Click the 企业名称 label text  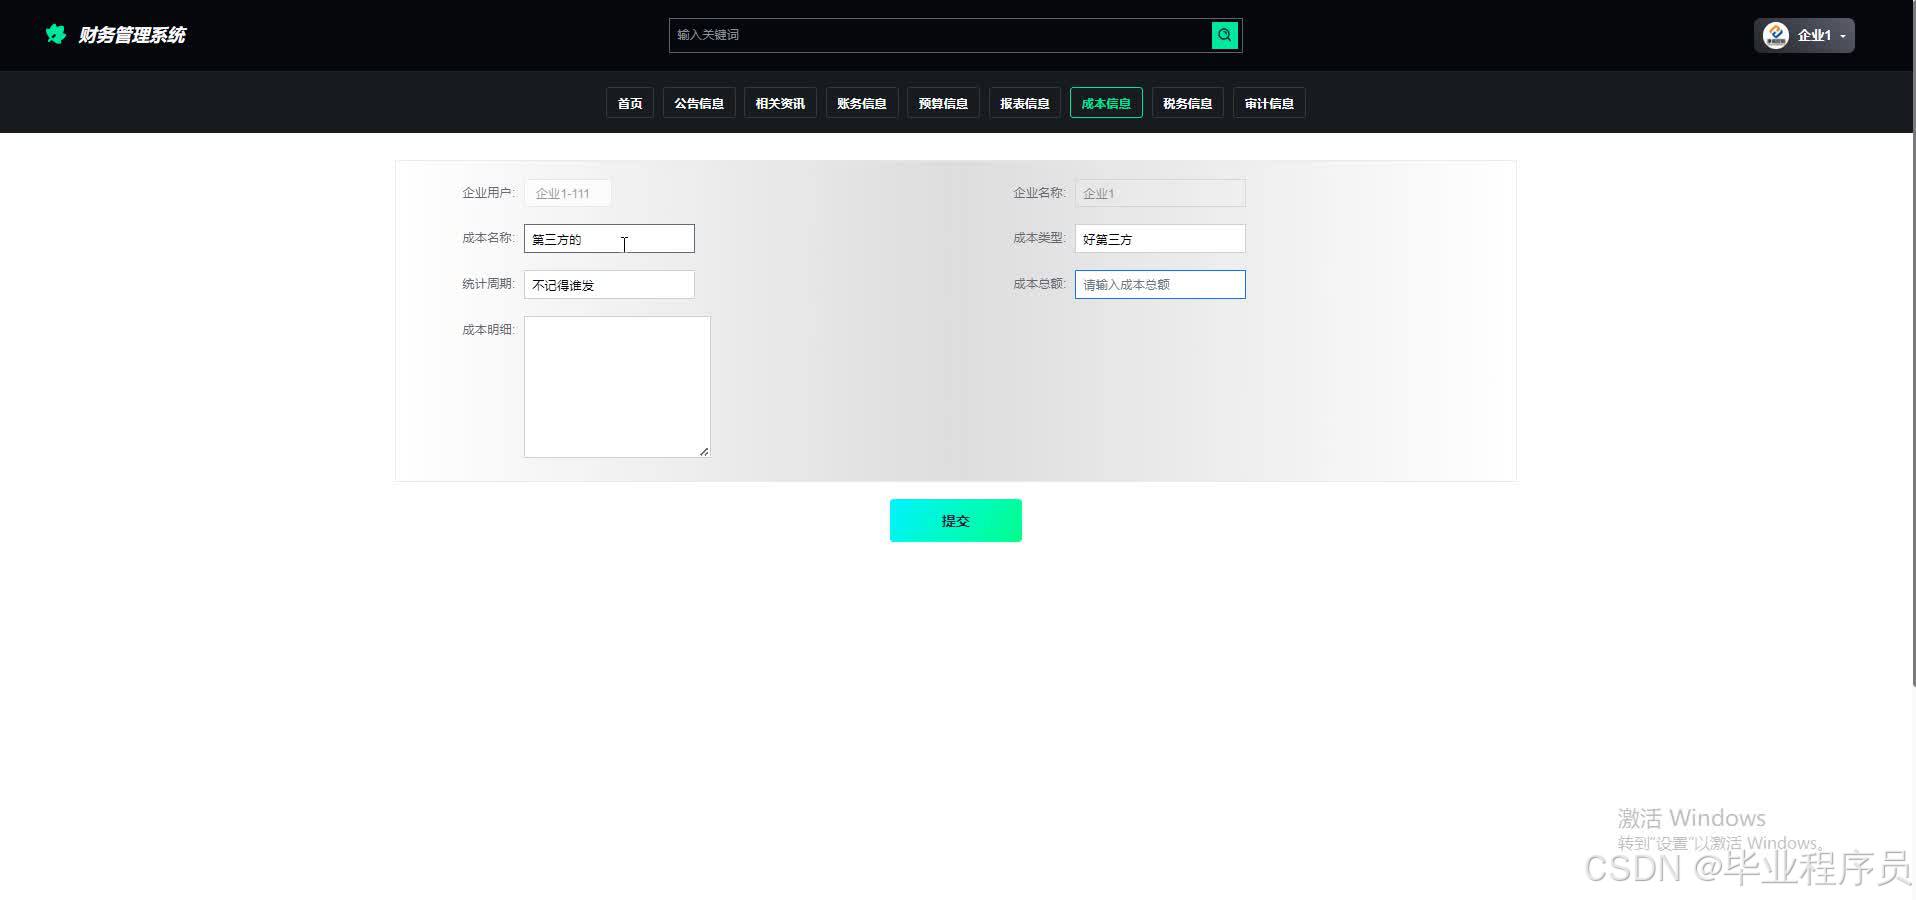point(1039,192)
